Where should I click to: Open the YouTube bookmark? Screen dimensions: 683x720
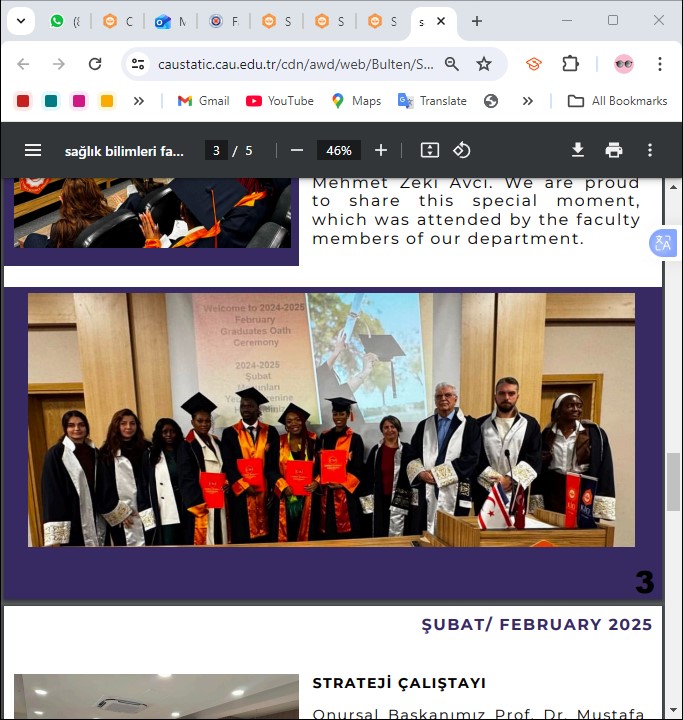click(280, 101)
